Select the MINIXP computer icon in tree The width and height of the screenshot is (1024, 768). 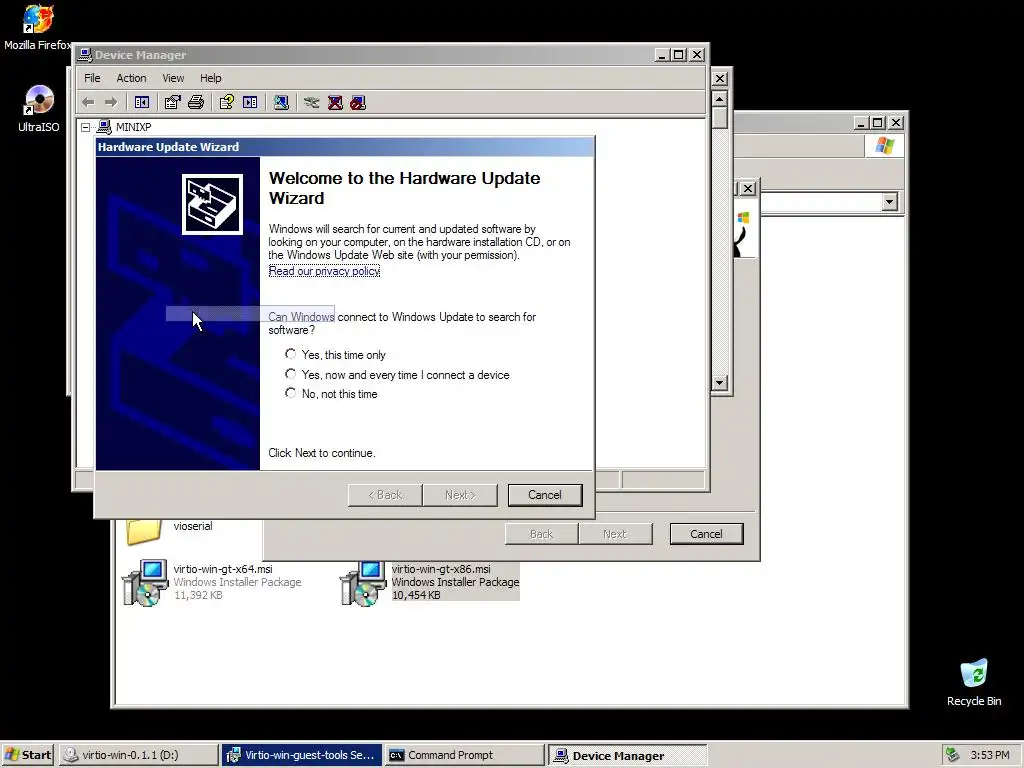click(x=104, y=127)
